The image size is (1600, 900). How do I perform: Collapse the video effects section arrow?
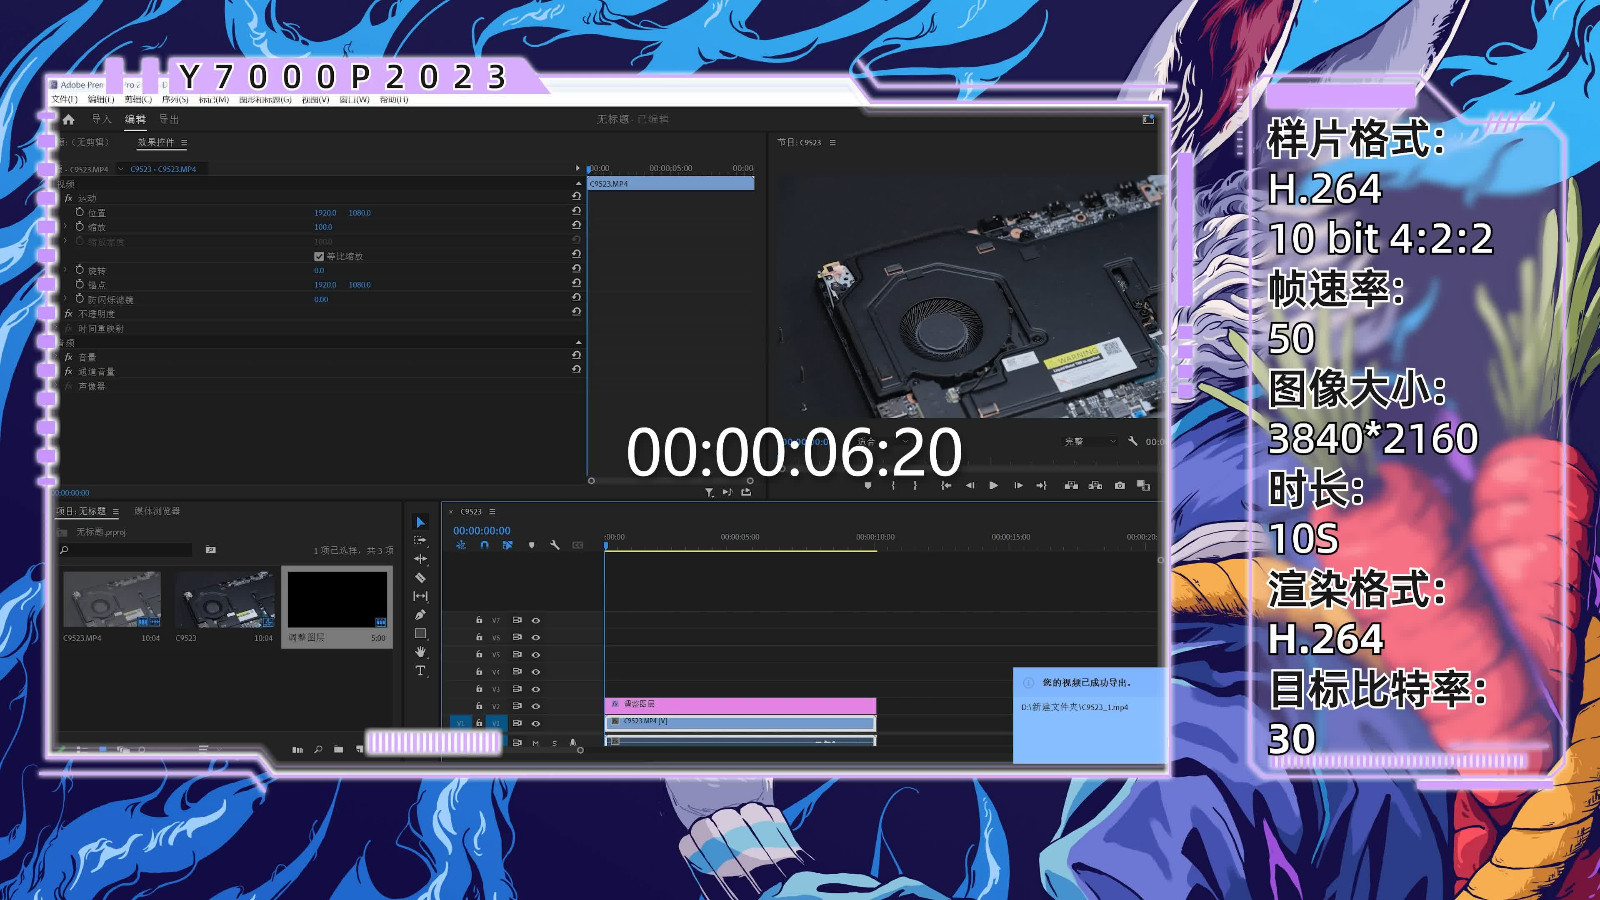point(578,183)
